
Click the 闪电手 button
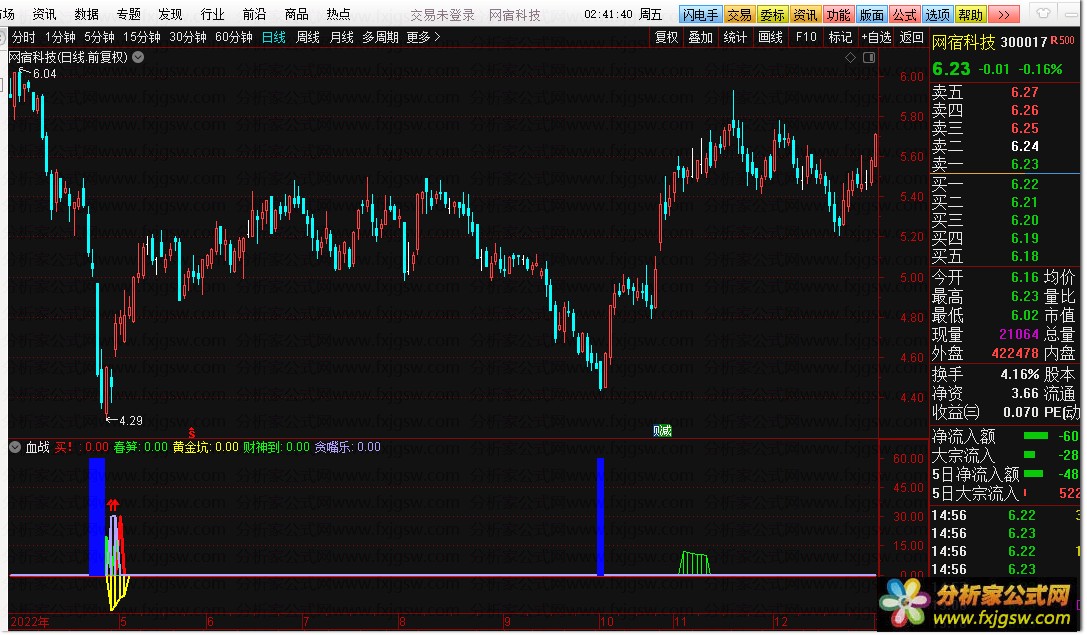coord(700,15)
